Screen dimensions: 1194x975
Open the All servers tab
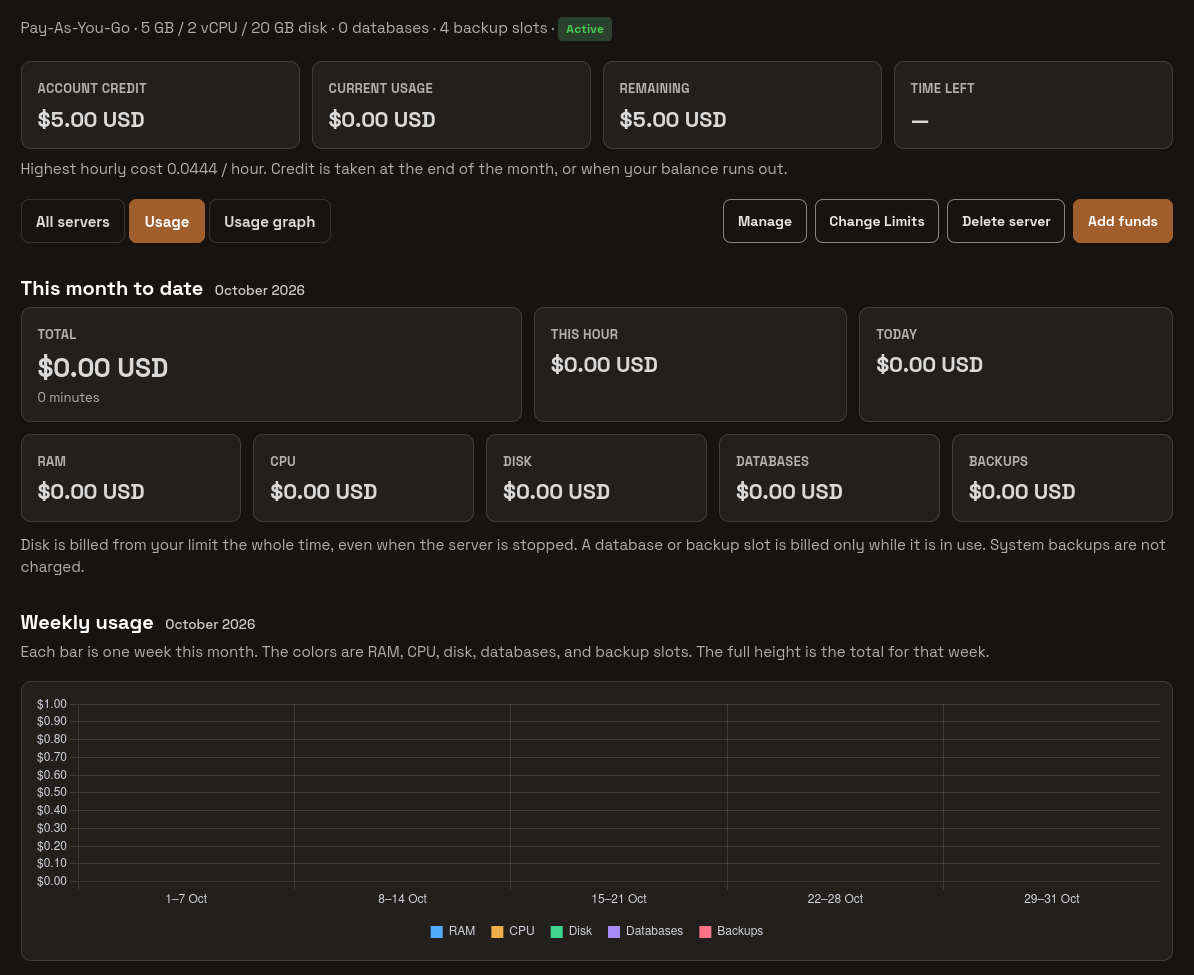tap(72, 222)
